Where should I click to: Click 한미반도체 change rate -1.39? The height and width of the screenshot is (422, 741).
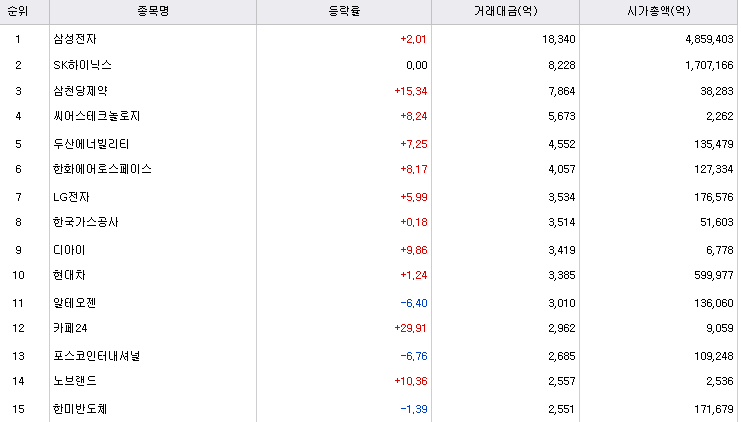click(414, 408)
